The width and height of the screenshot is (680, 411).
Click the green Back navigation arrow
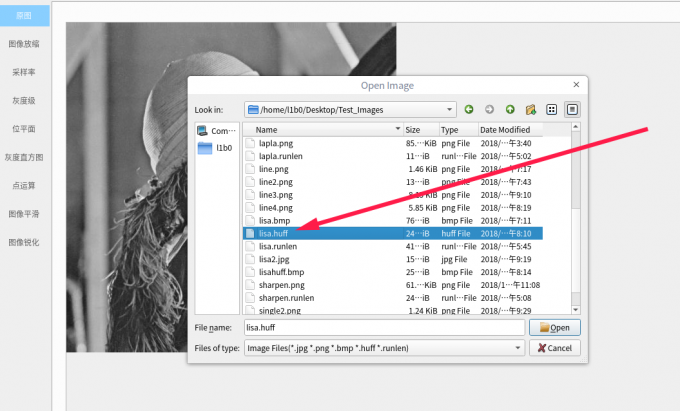(469, 109)
